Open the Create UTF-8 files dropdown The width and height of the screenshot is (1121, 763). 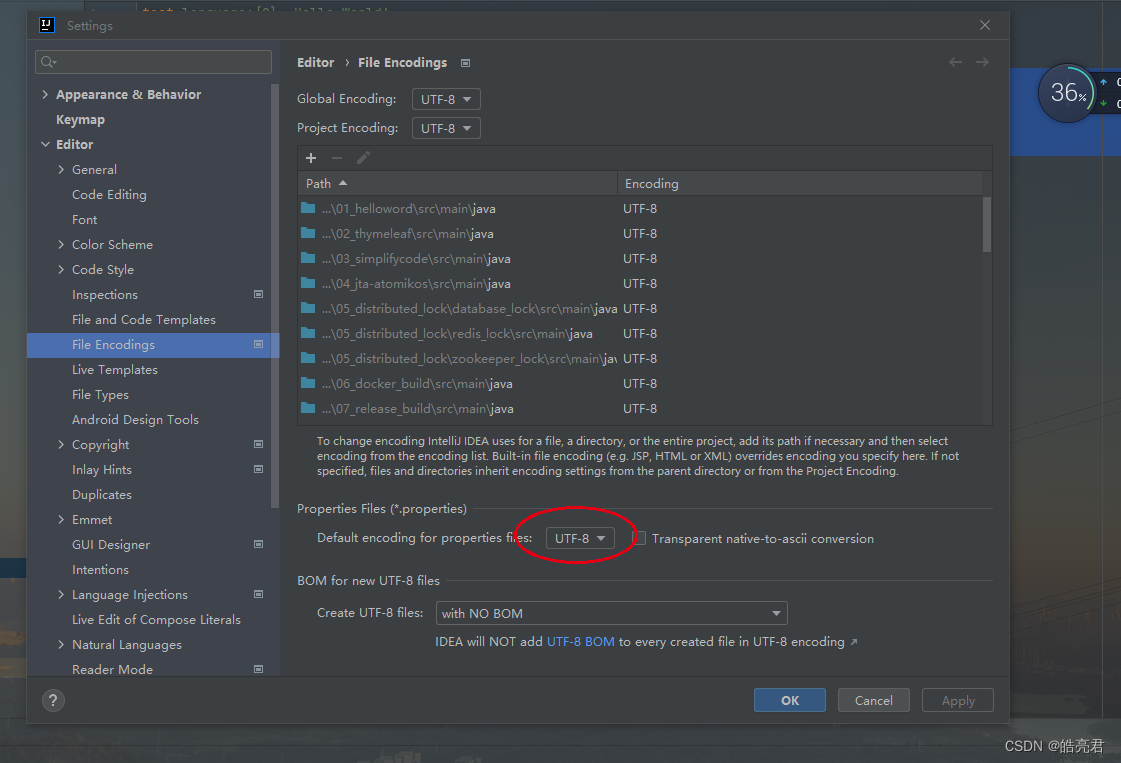[x=611, y=613]
